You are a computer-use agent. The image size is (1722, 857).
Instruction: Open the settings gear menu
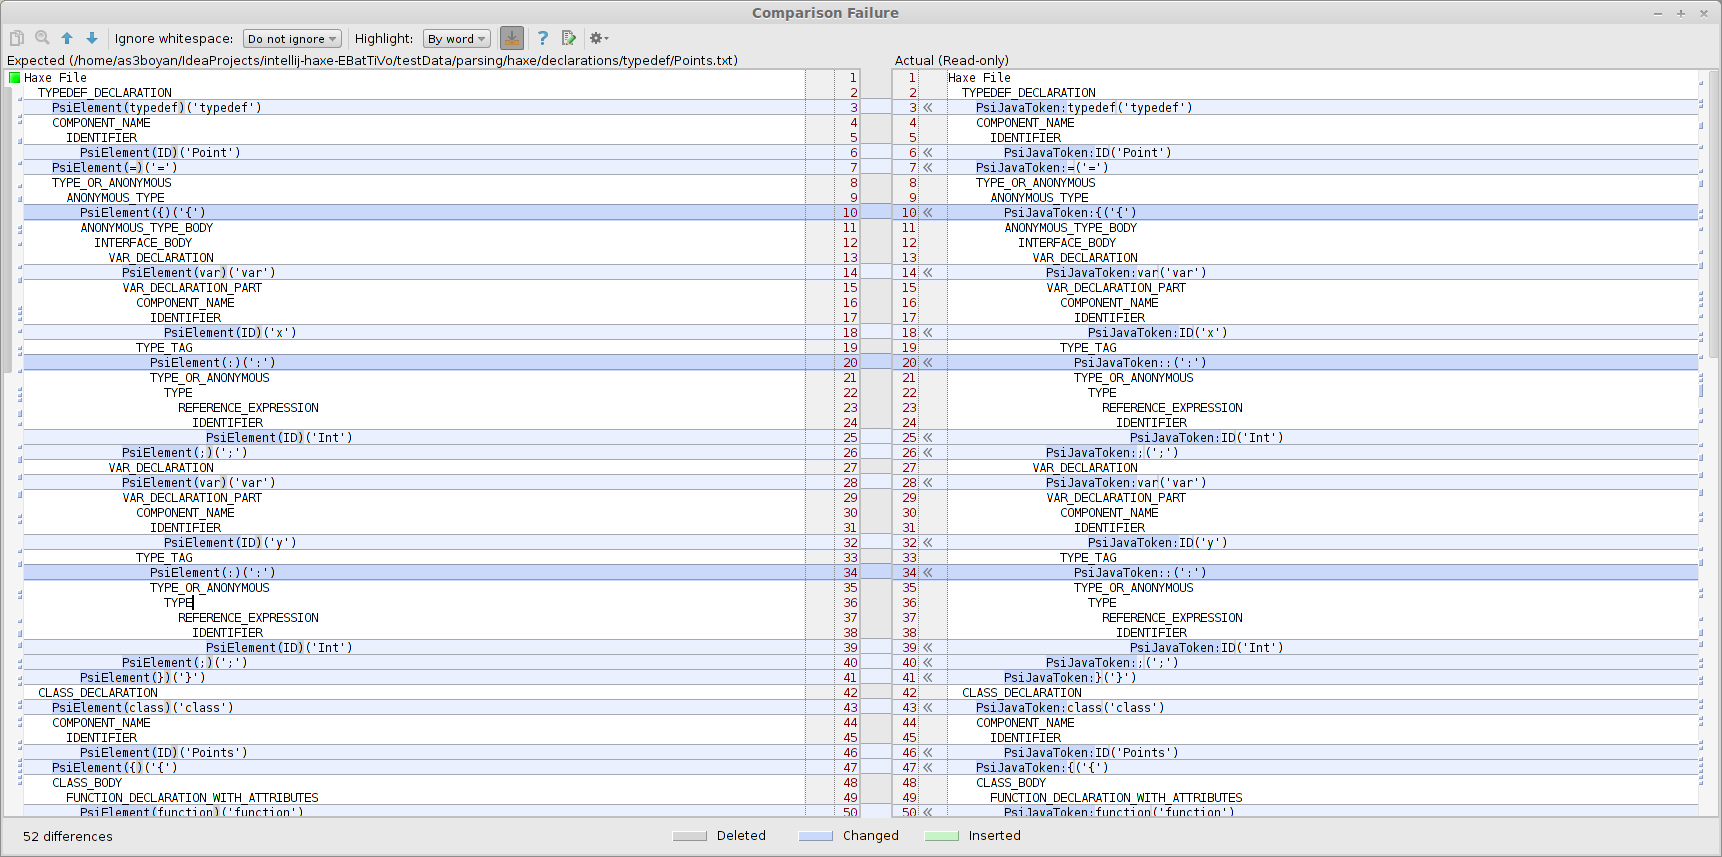pos(598,38)
